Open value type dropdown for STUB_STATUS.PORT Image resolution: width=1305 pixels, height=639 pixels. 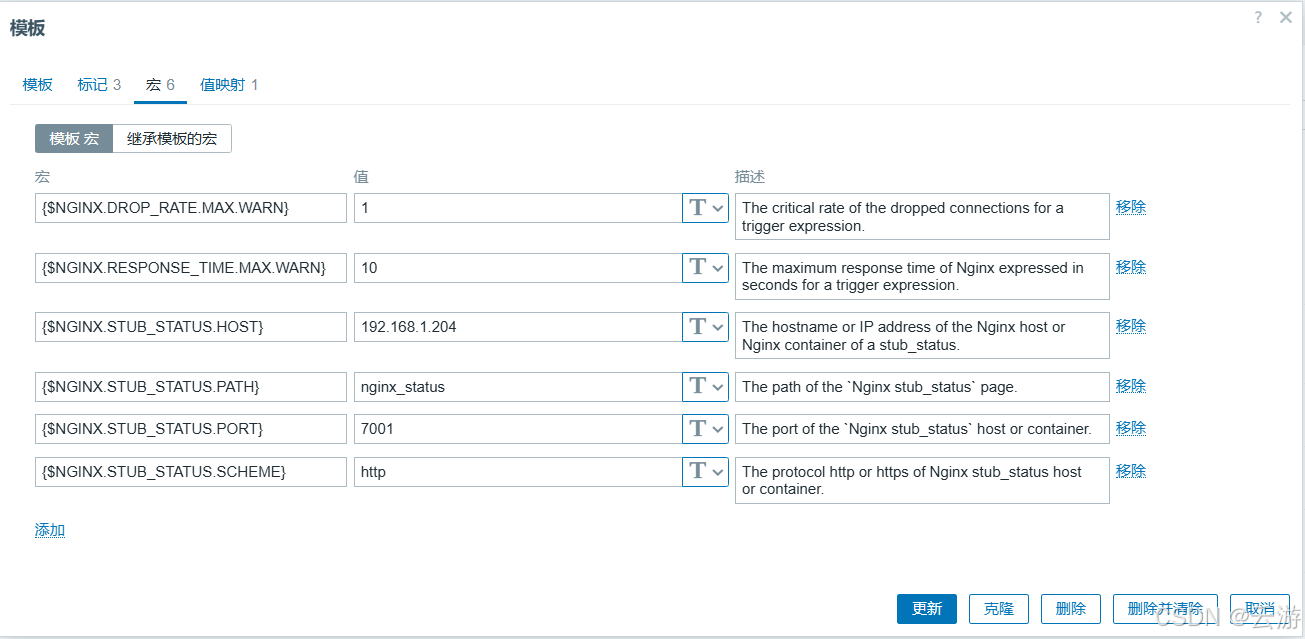[x=705, y=429]
